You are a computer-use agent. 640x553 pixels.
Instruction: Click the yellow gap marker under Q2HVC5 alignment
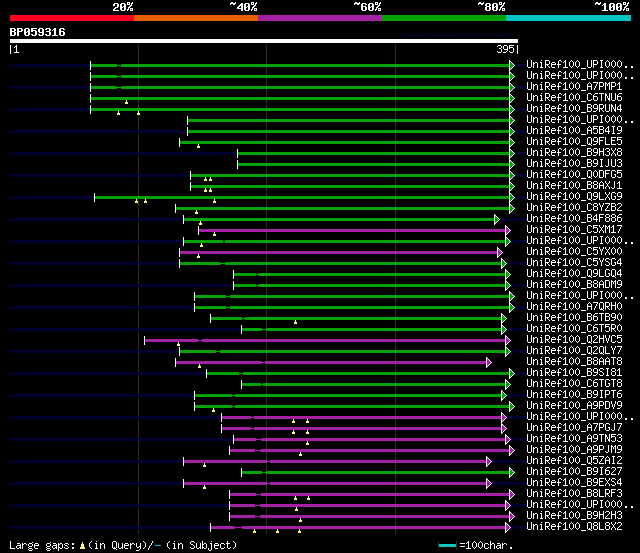(178, 344)
